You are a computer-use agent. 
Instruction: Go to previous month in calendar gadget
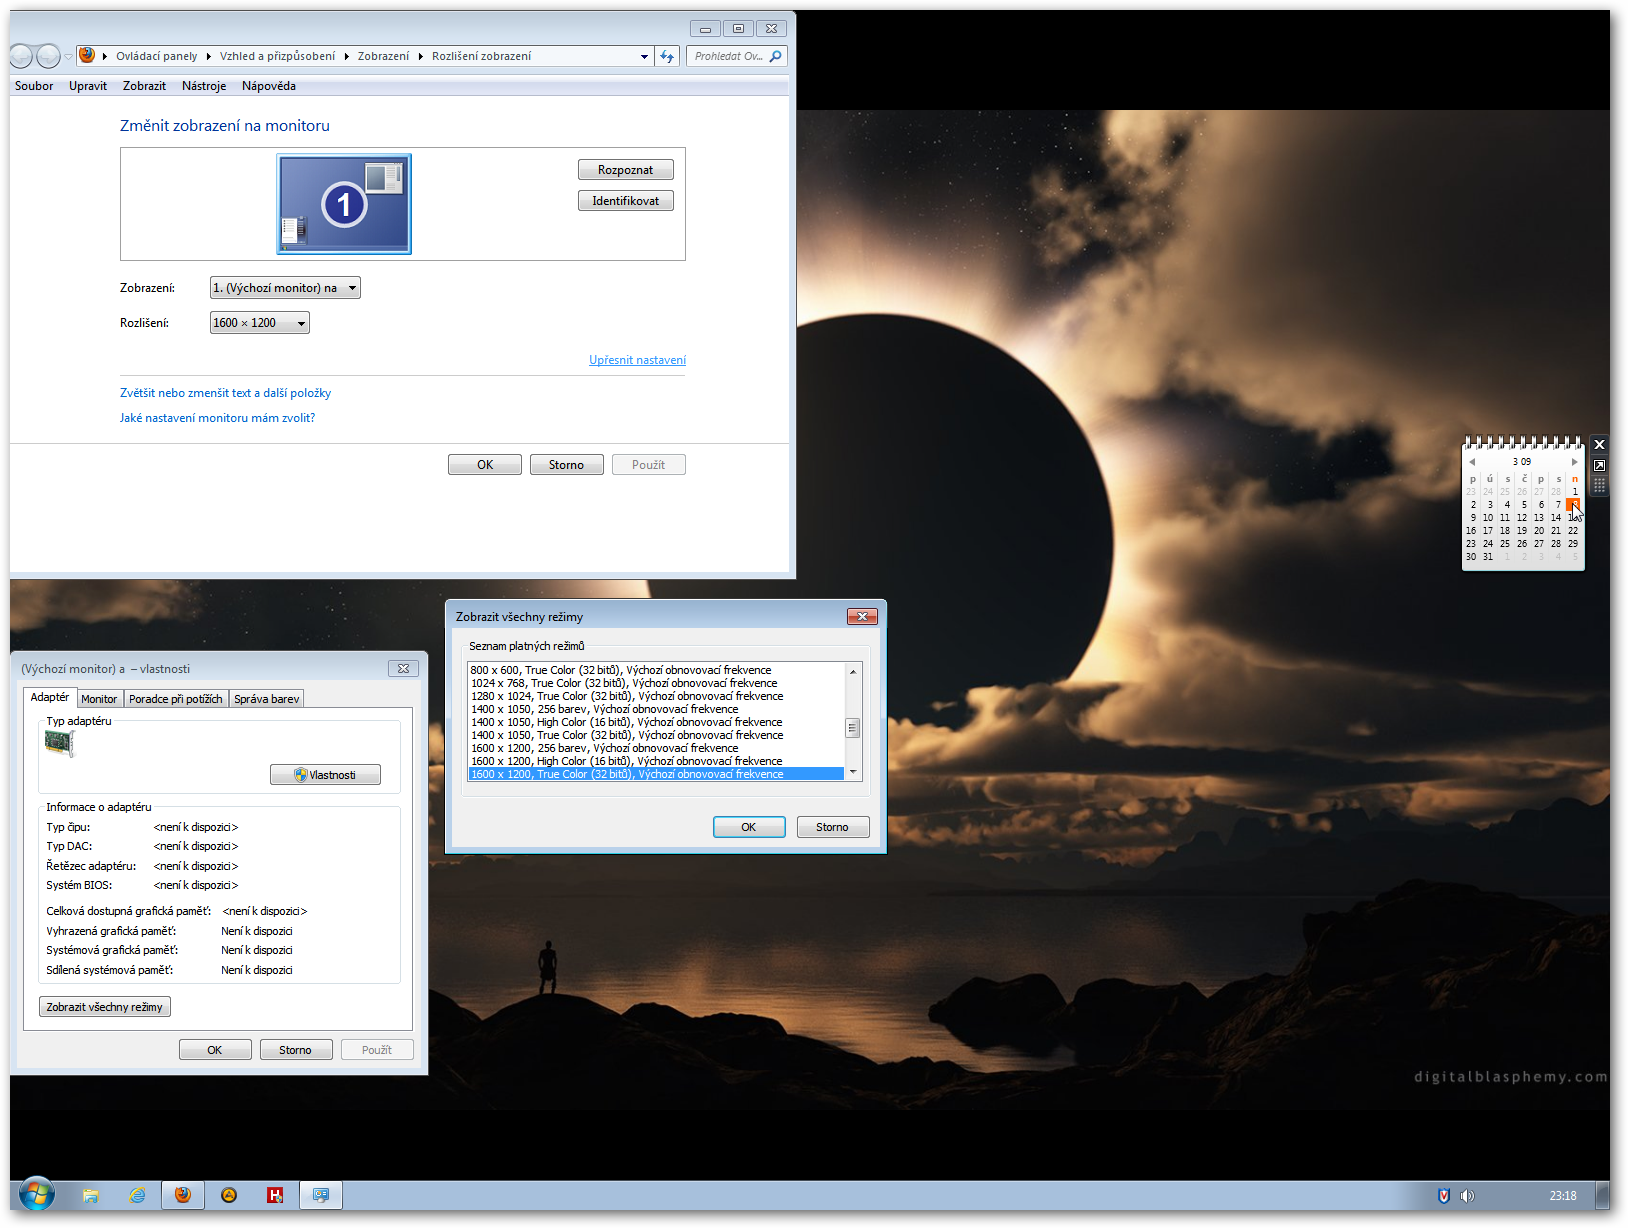pyautogui.click(x=1472, y=462)
